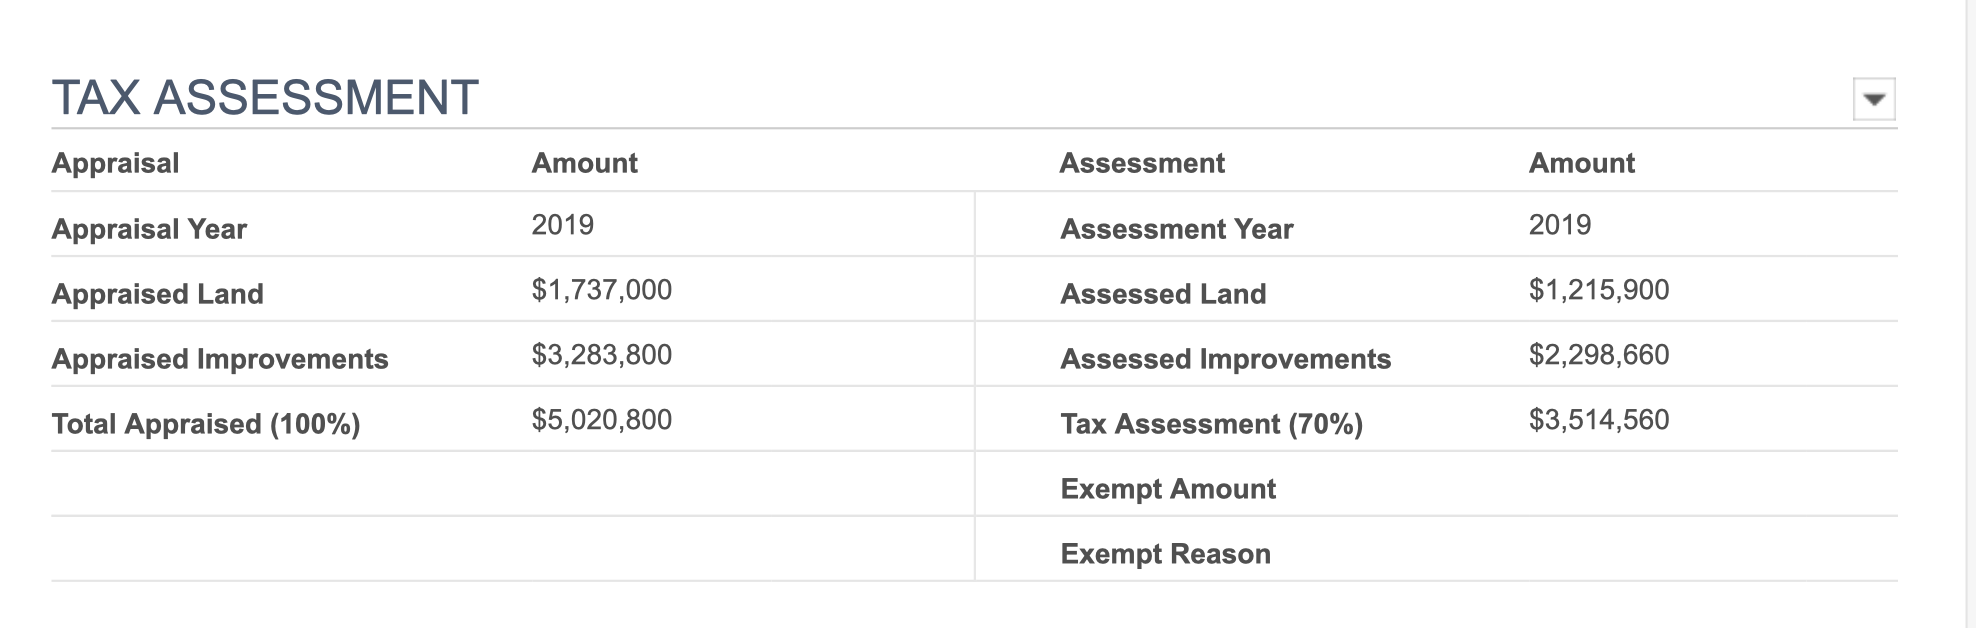Click the Appraised Improvements label
Screen dimensions: 1976x628
[220, 359]
